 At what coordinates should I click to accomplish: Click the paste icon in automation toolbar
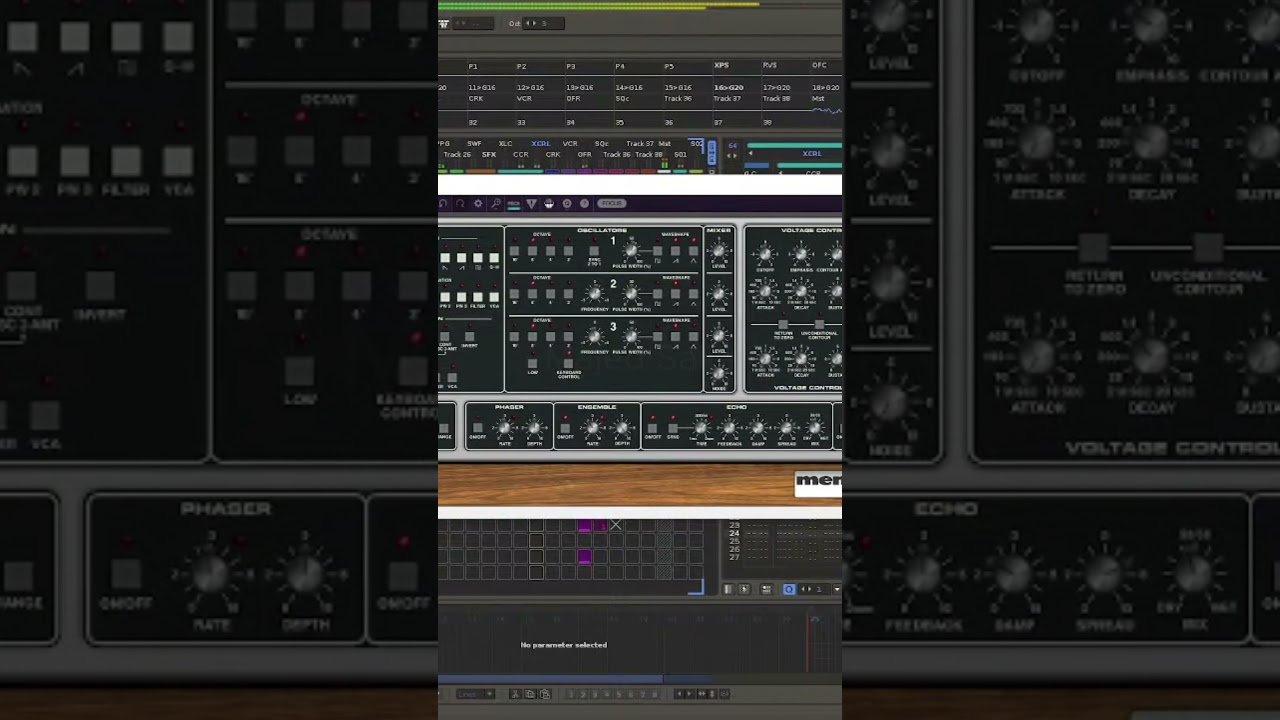tap(545, 694)
